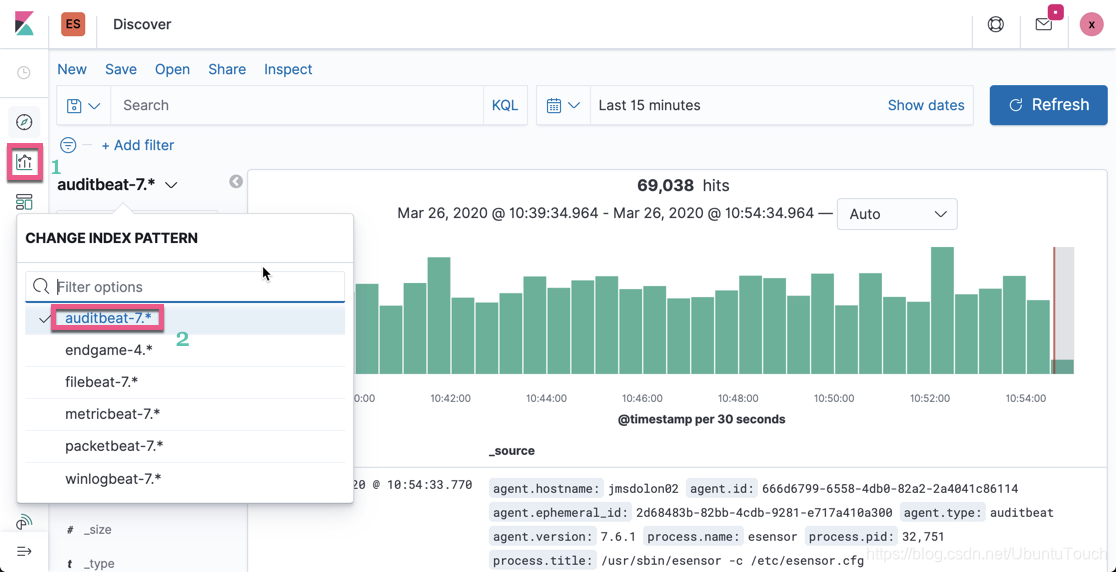Screen dimensions: 1116x572
Task: Open the filter options circle icon
Action: pos(68,145)
